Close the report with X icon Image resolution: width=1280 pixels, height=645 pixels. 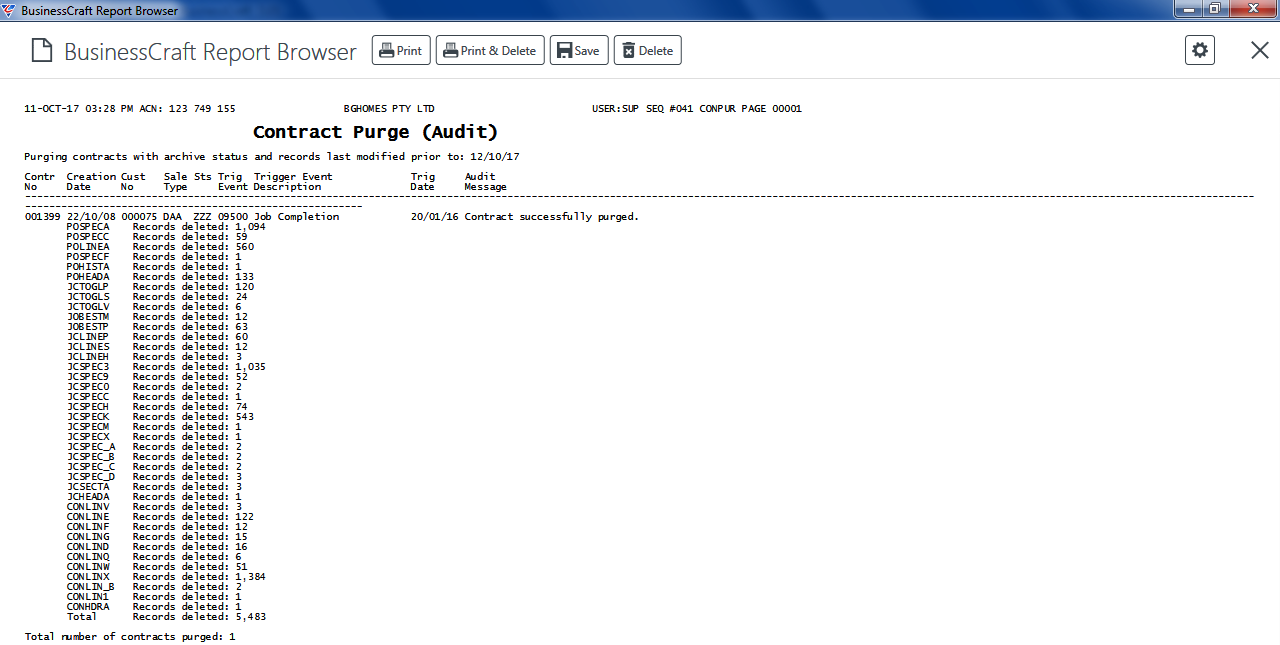coord(1260,50)
